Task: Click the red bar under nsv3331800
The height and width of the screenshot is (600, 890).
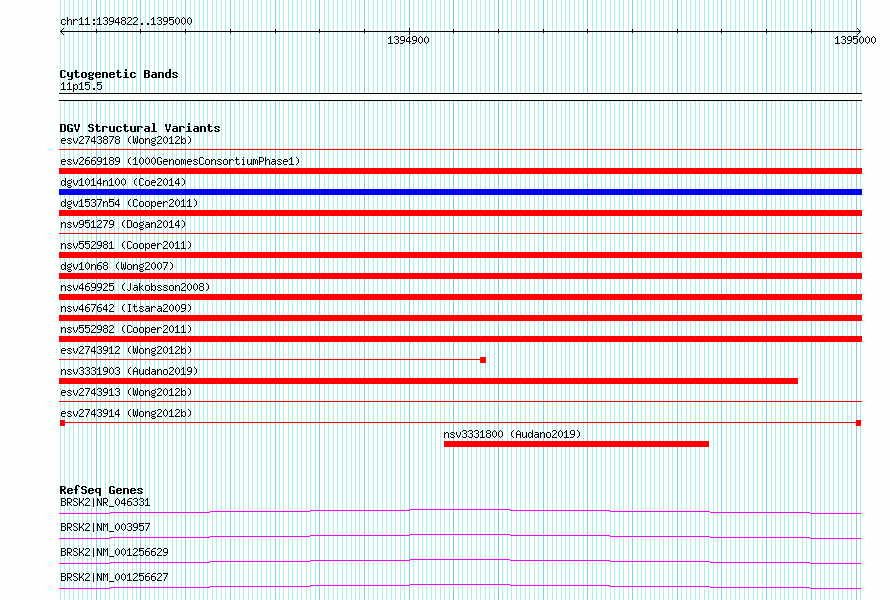Action: 576,444
